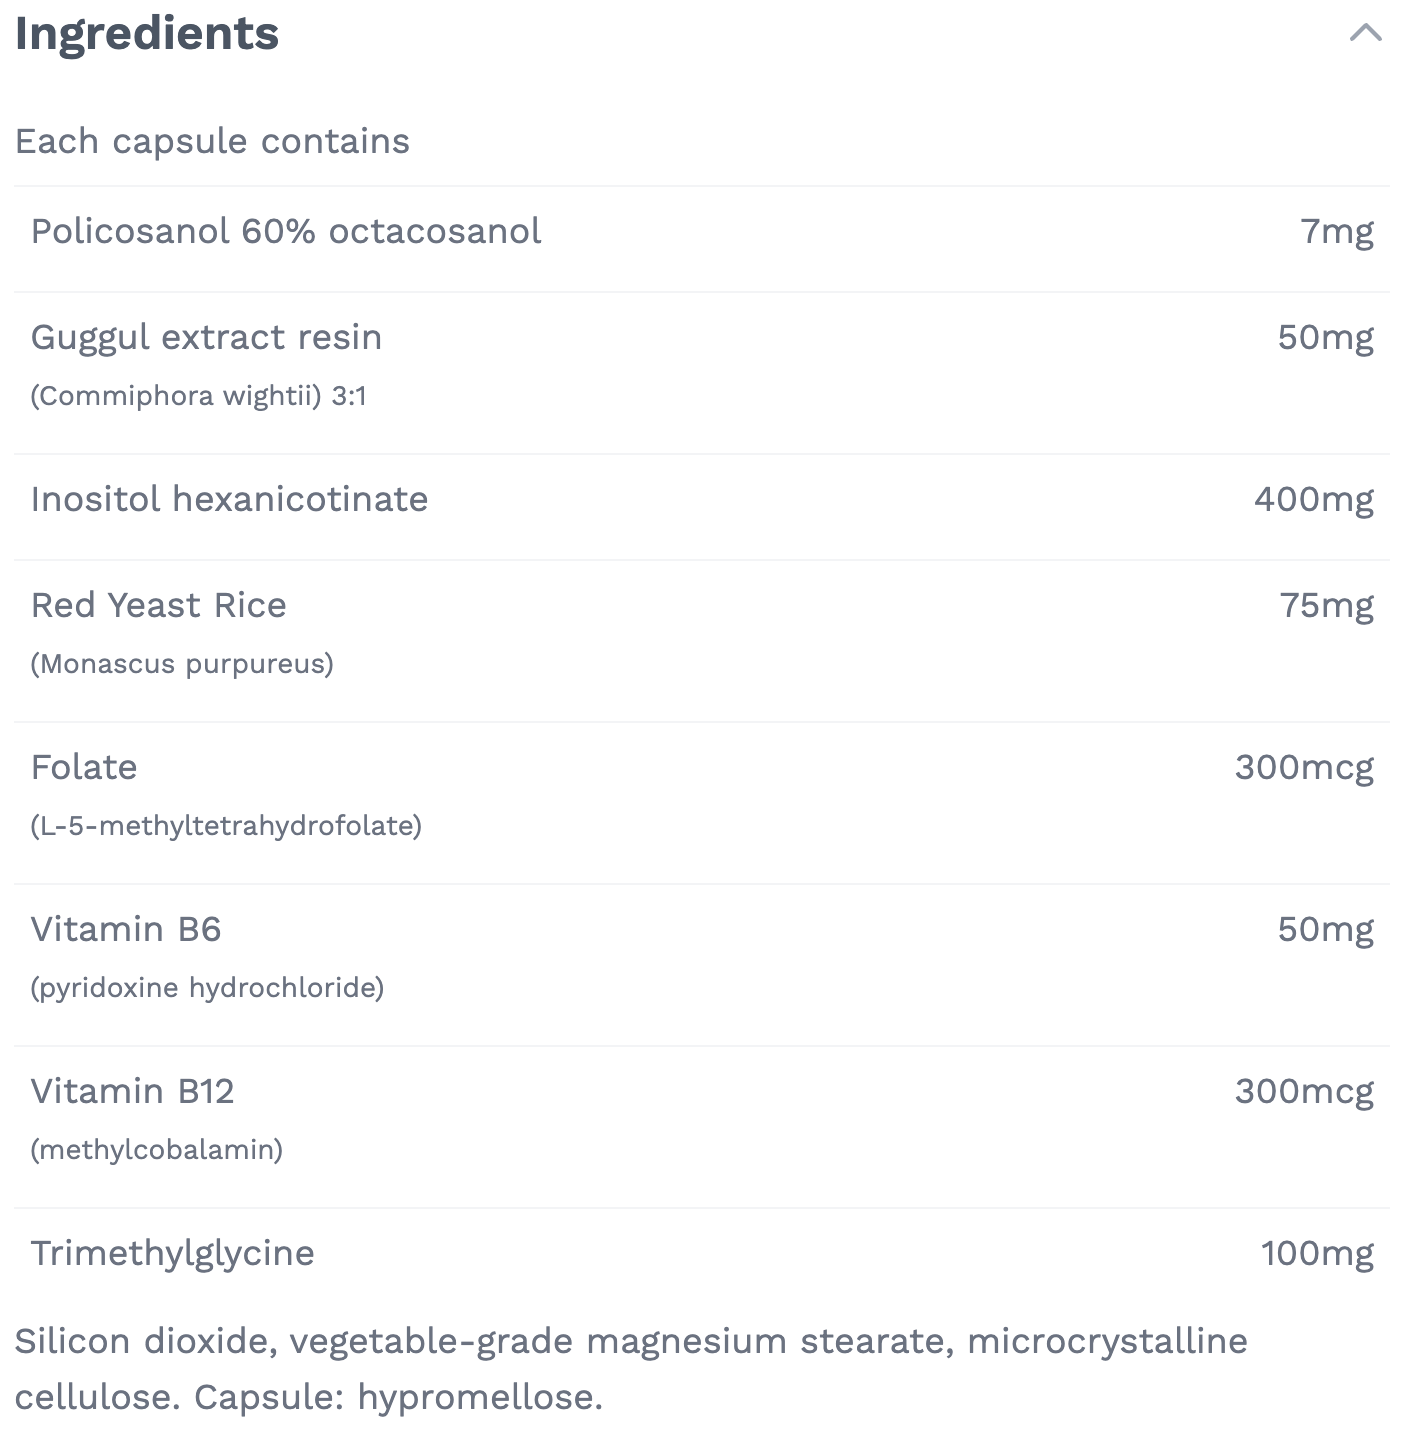Click the Guggul extract resin entry
Screen dimensions: 1404x1444
[x=206, y=338]
